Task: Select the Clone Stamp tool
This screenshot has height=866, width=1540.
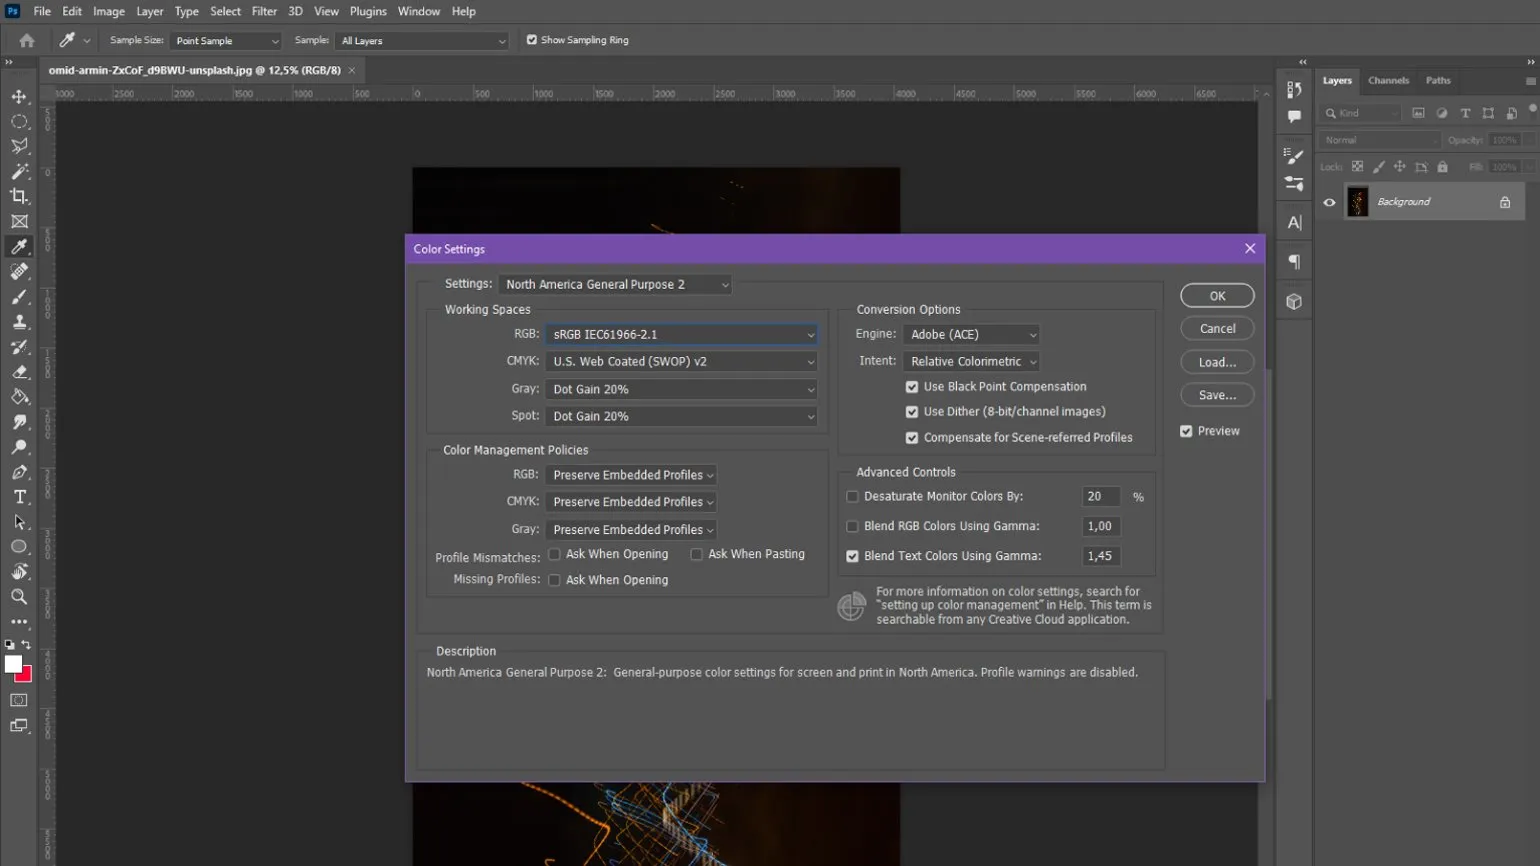Action: (x=19, y=322)
